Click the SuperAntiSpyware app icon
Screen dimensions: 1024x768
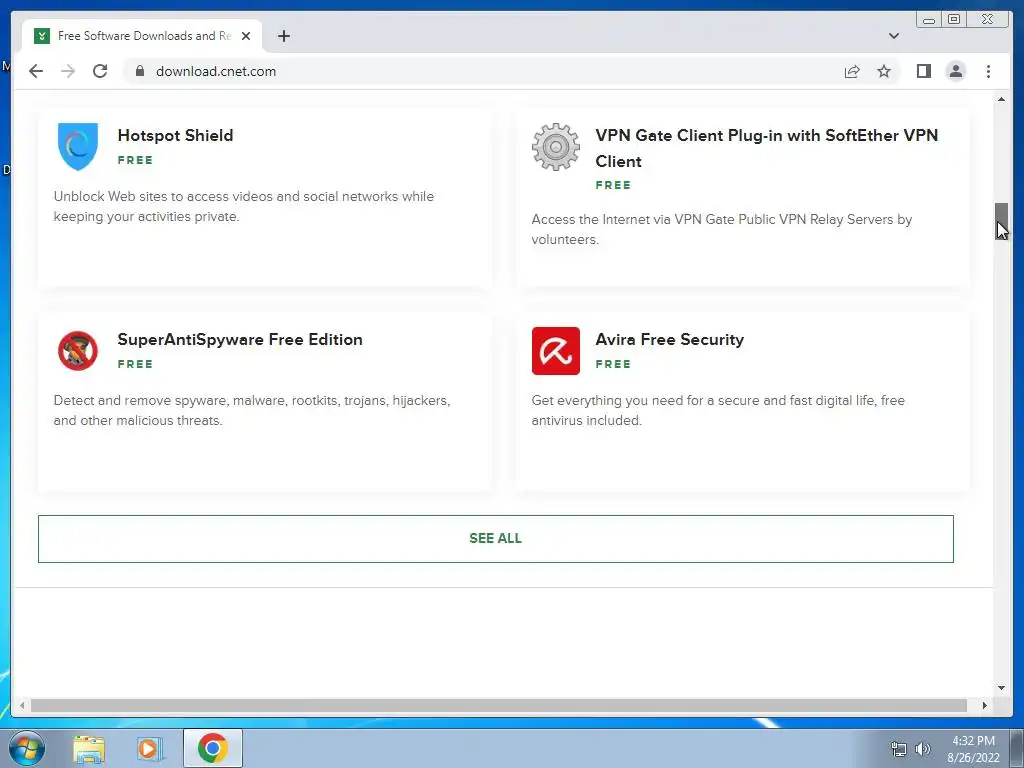click(78, 351)
